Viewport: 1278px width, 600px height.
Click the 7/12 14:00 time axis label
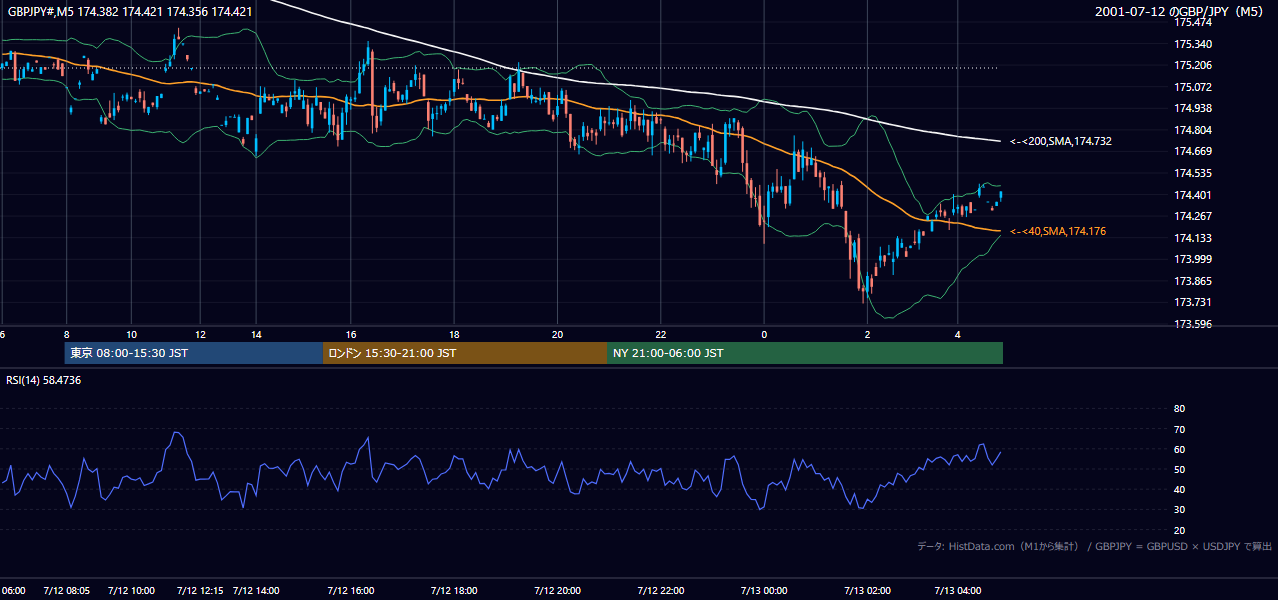coord(256,591)
